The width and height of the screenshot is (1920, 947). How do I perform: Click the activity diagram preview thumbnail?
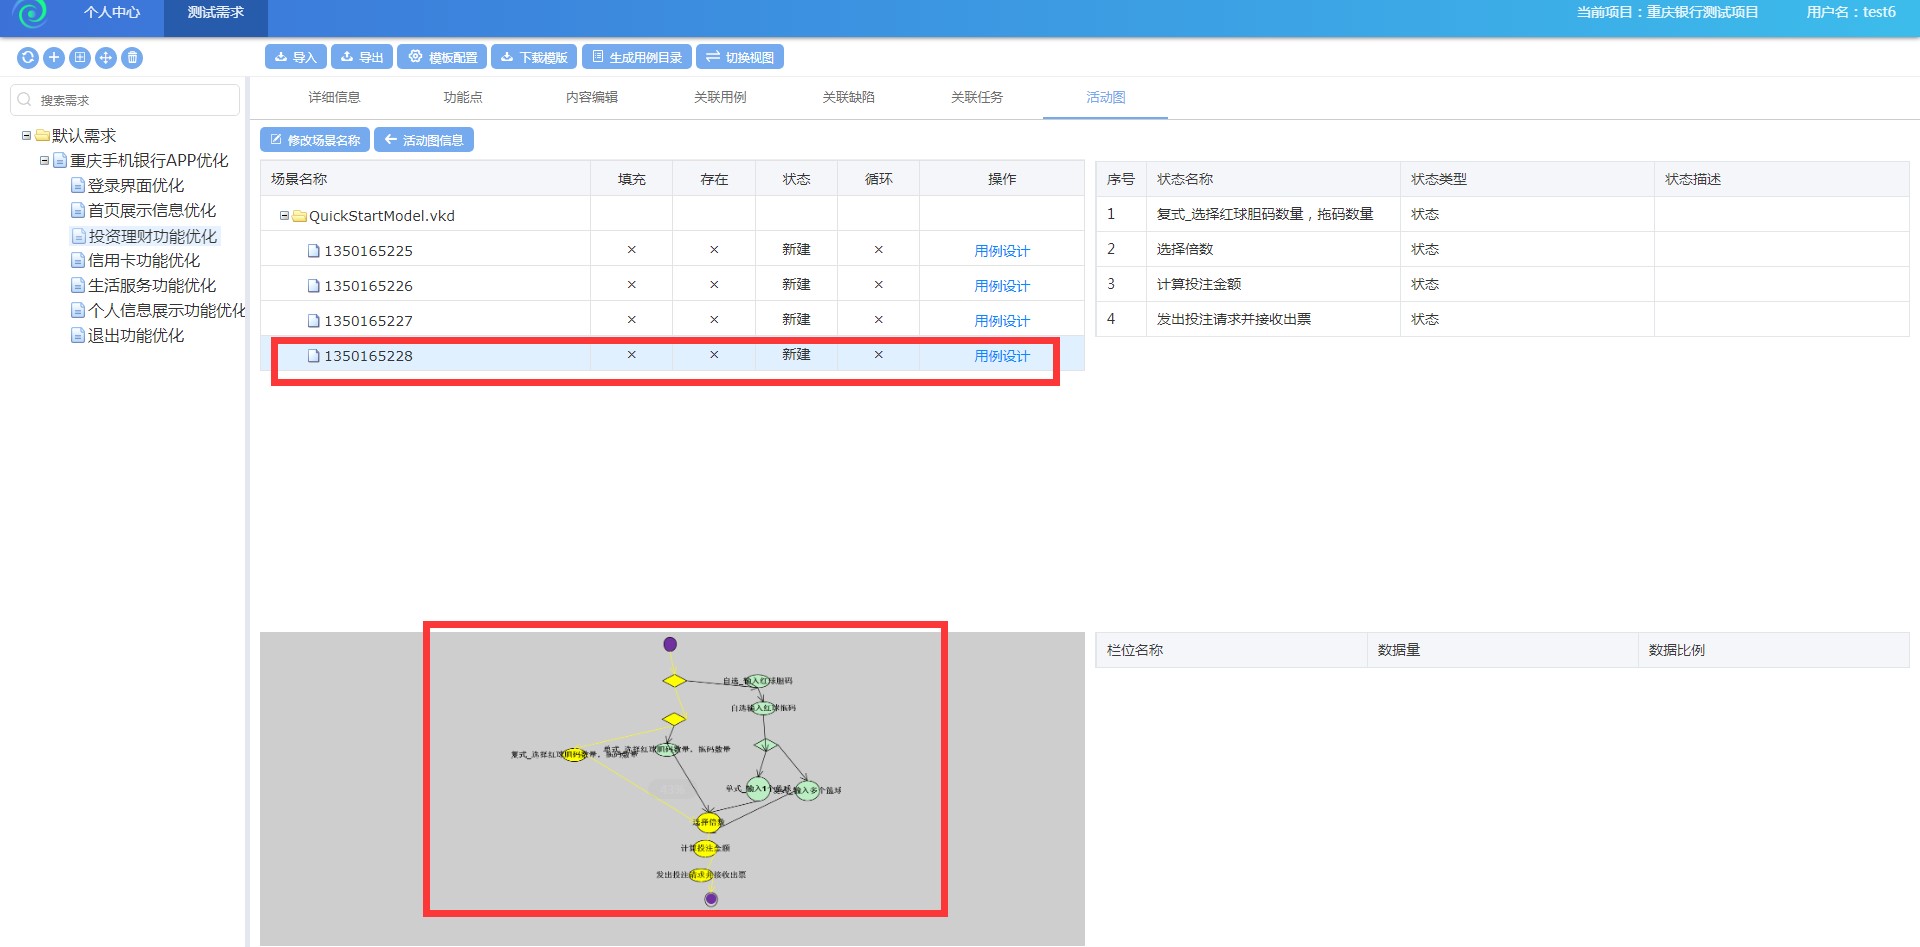pos(672,789)
